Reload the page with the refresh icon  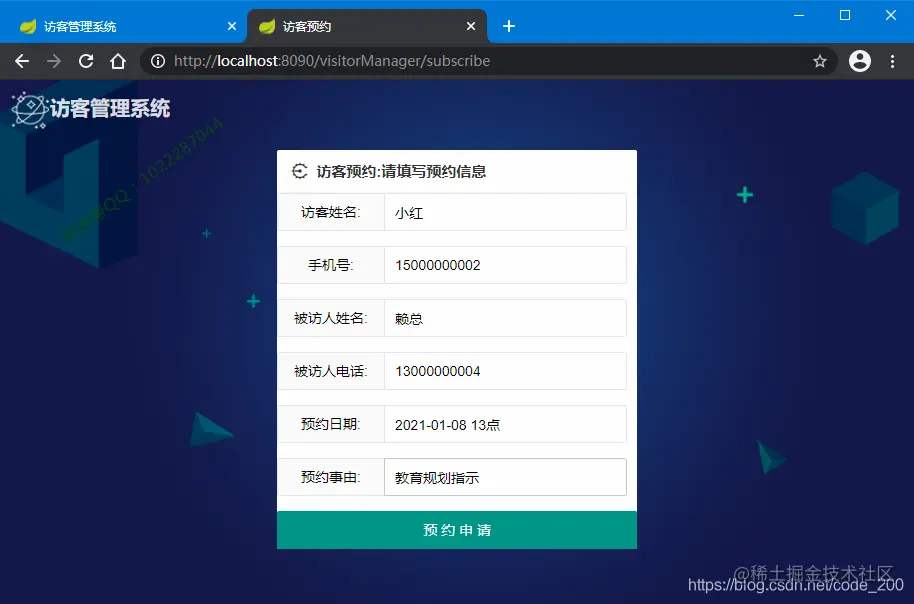(x=86, y=61)
